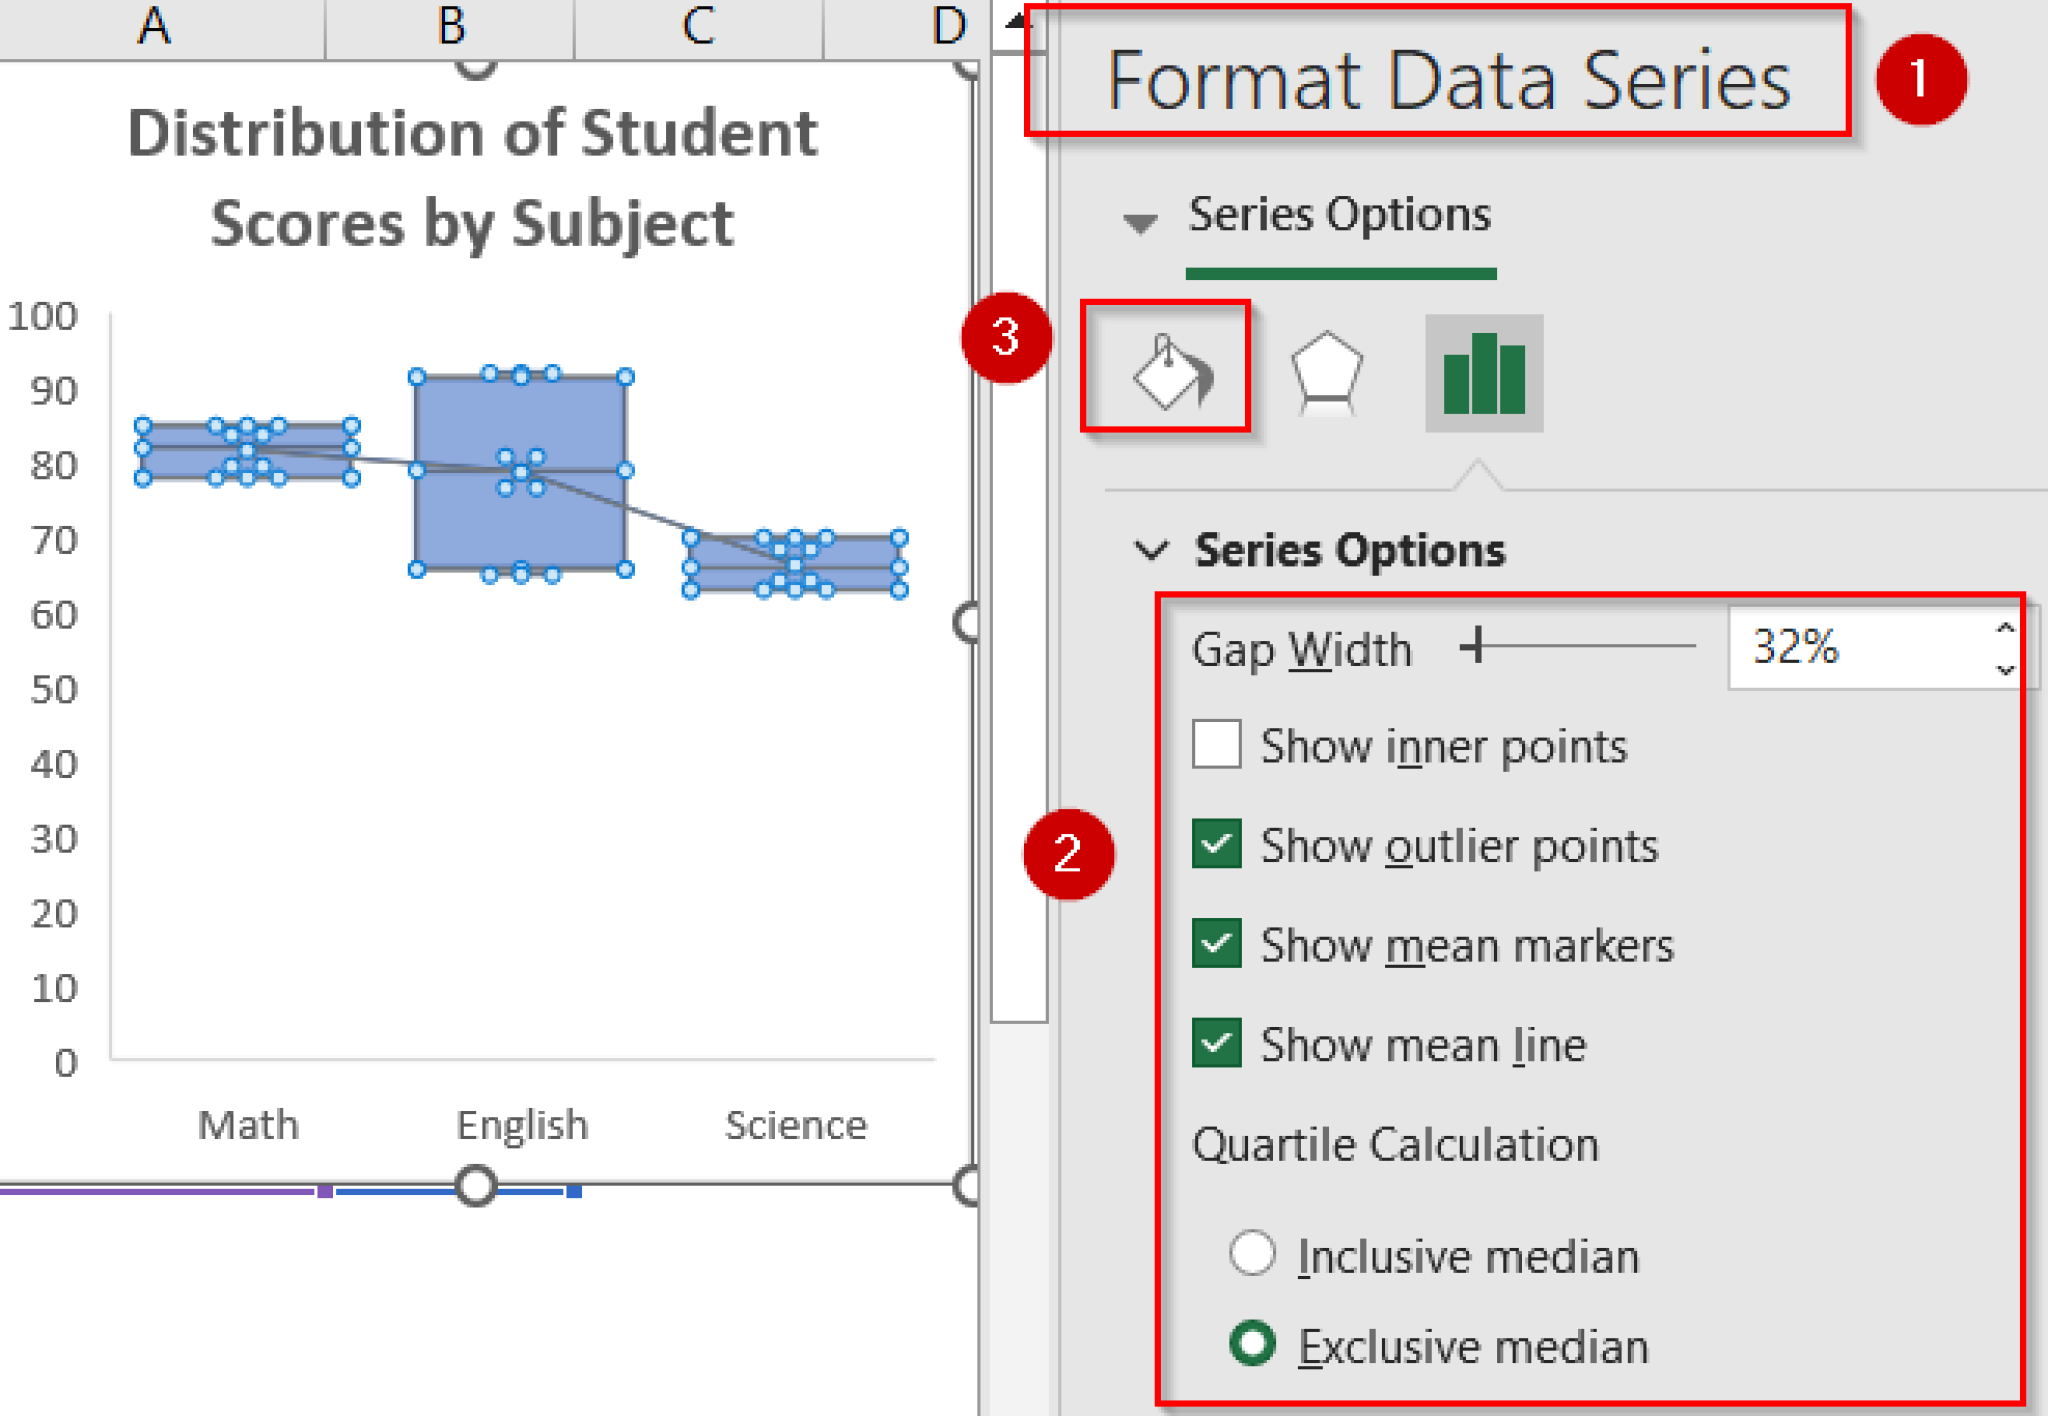Click the blue slider endpoint marker
The height and width of the screenshot is (1416, 2048).
pos(575,1190)
